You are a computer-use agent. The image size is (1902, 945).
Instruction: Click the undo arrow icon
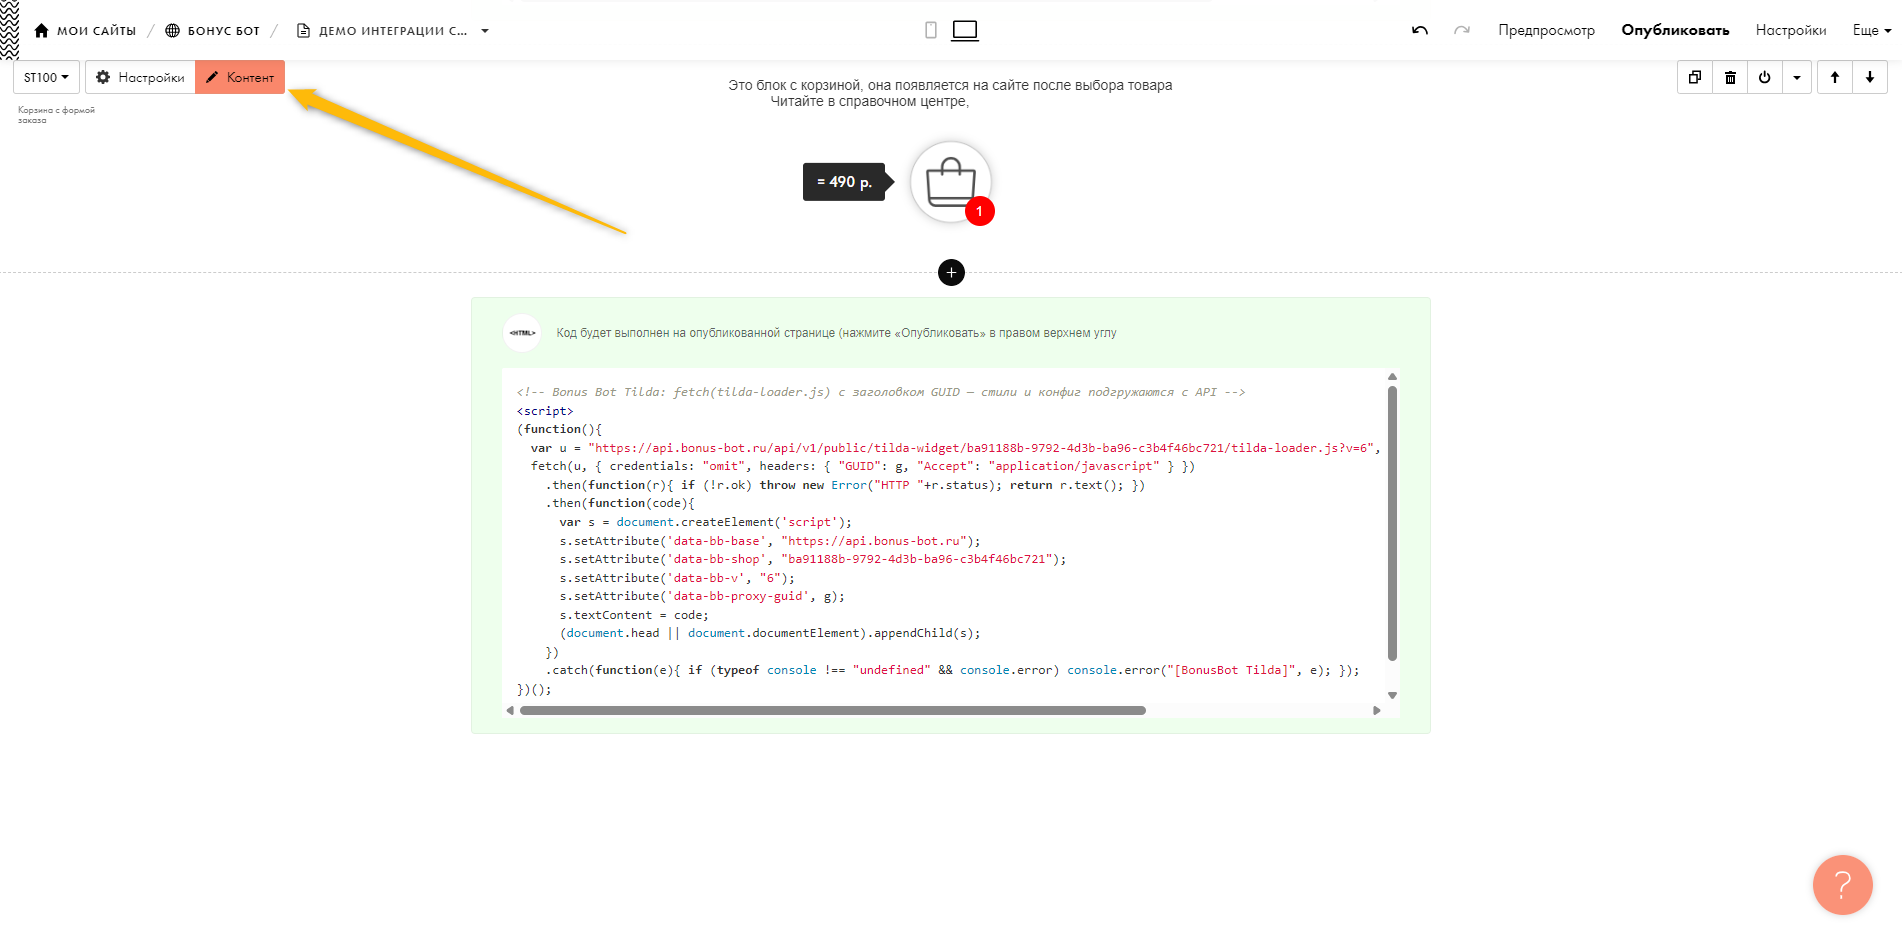[1419, 30]
